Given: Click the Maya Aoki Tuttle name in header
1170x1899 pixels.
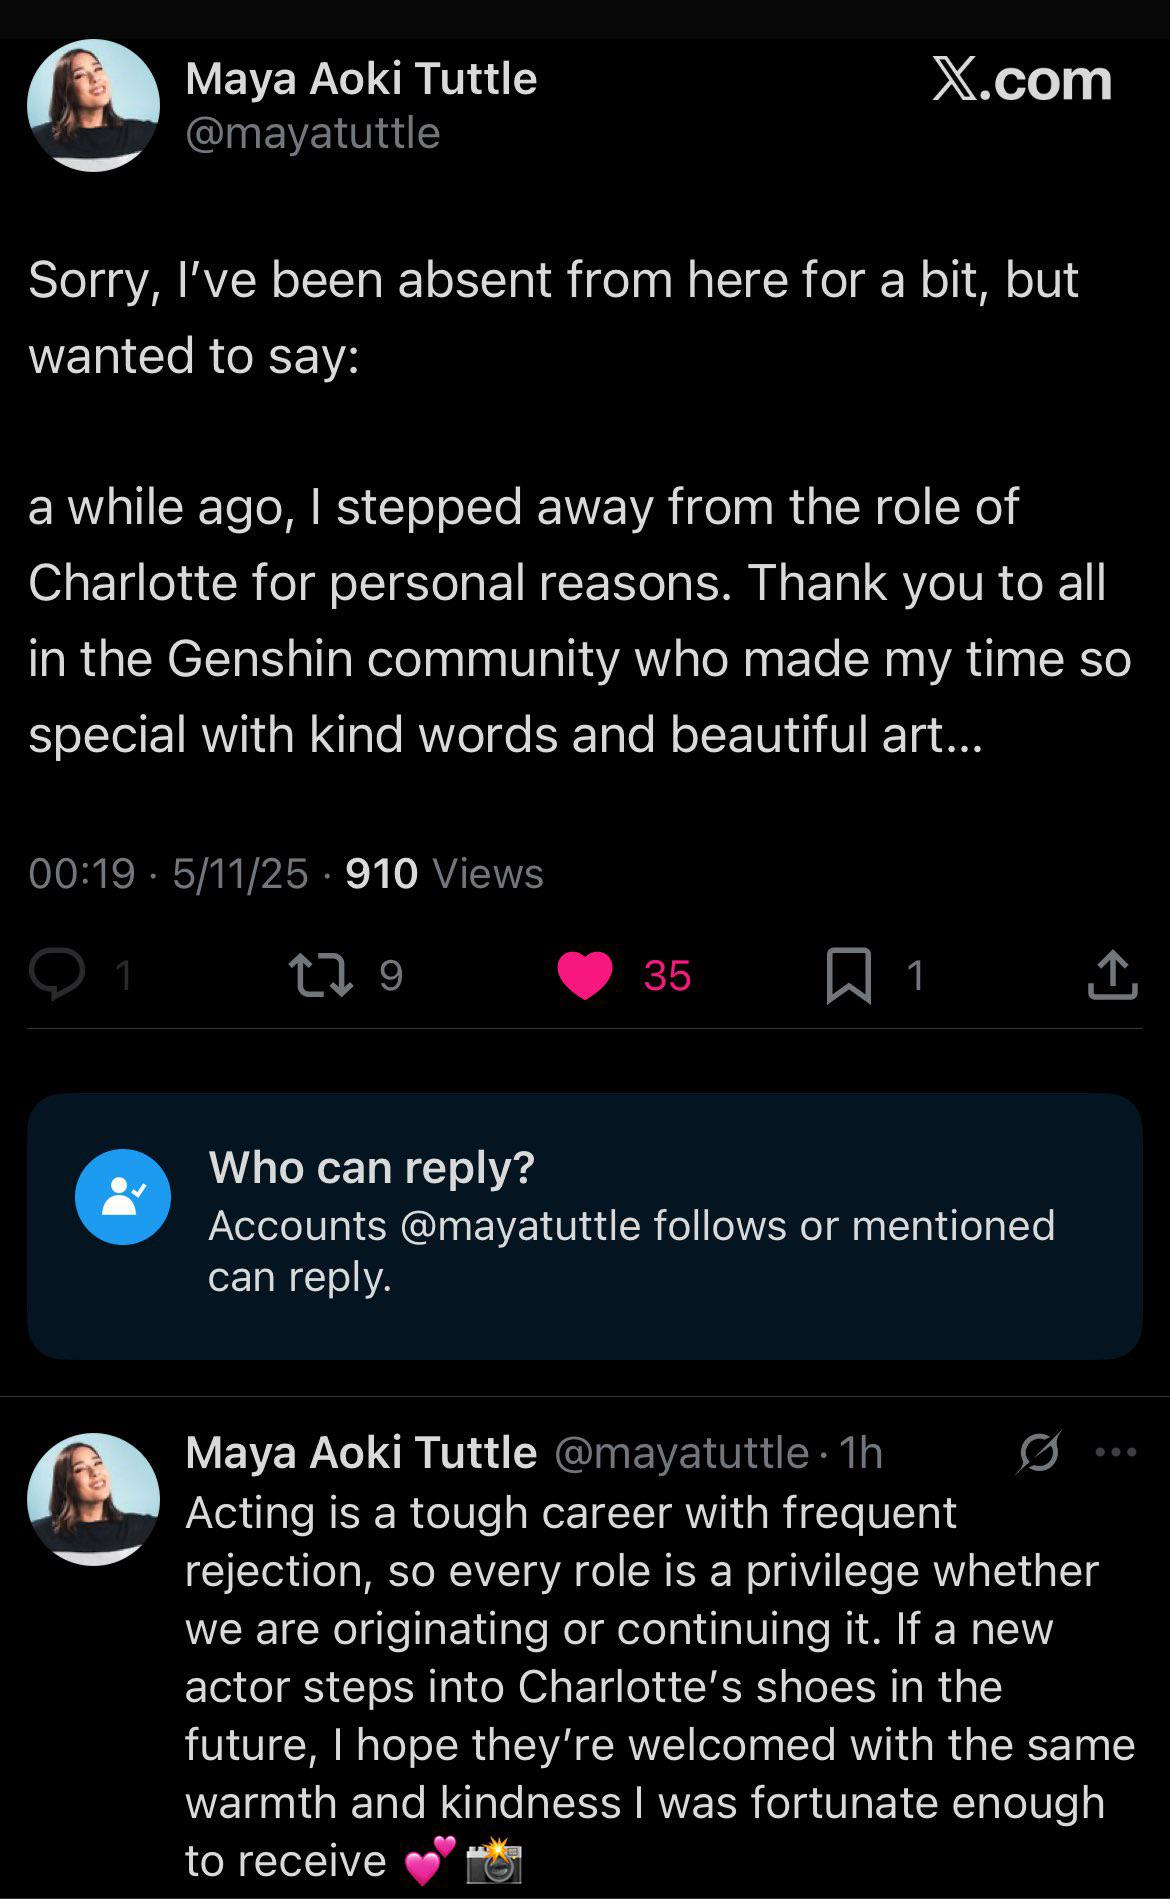Looking at the screenshot, I should pyautogui.click(x=361, y=79).
